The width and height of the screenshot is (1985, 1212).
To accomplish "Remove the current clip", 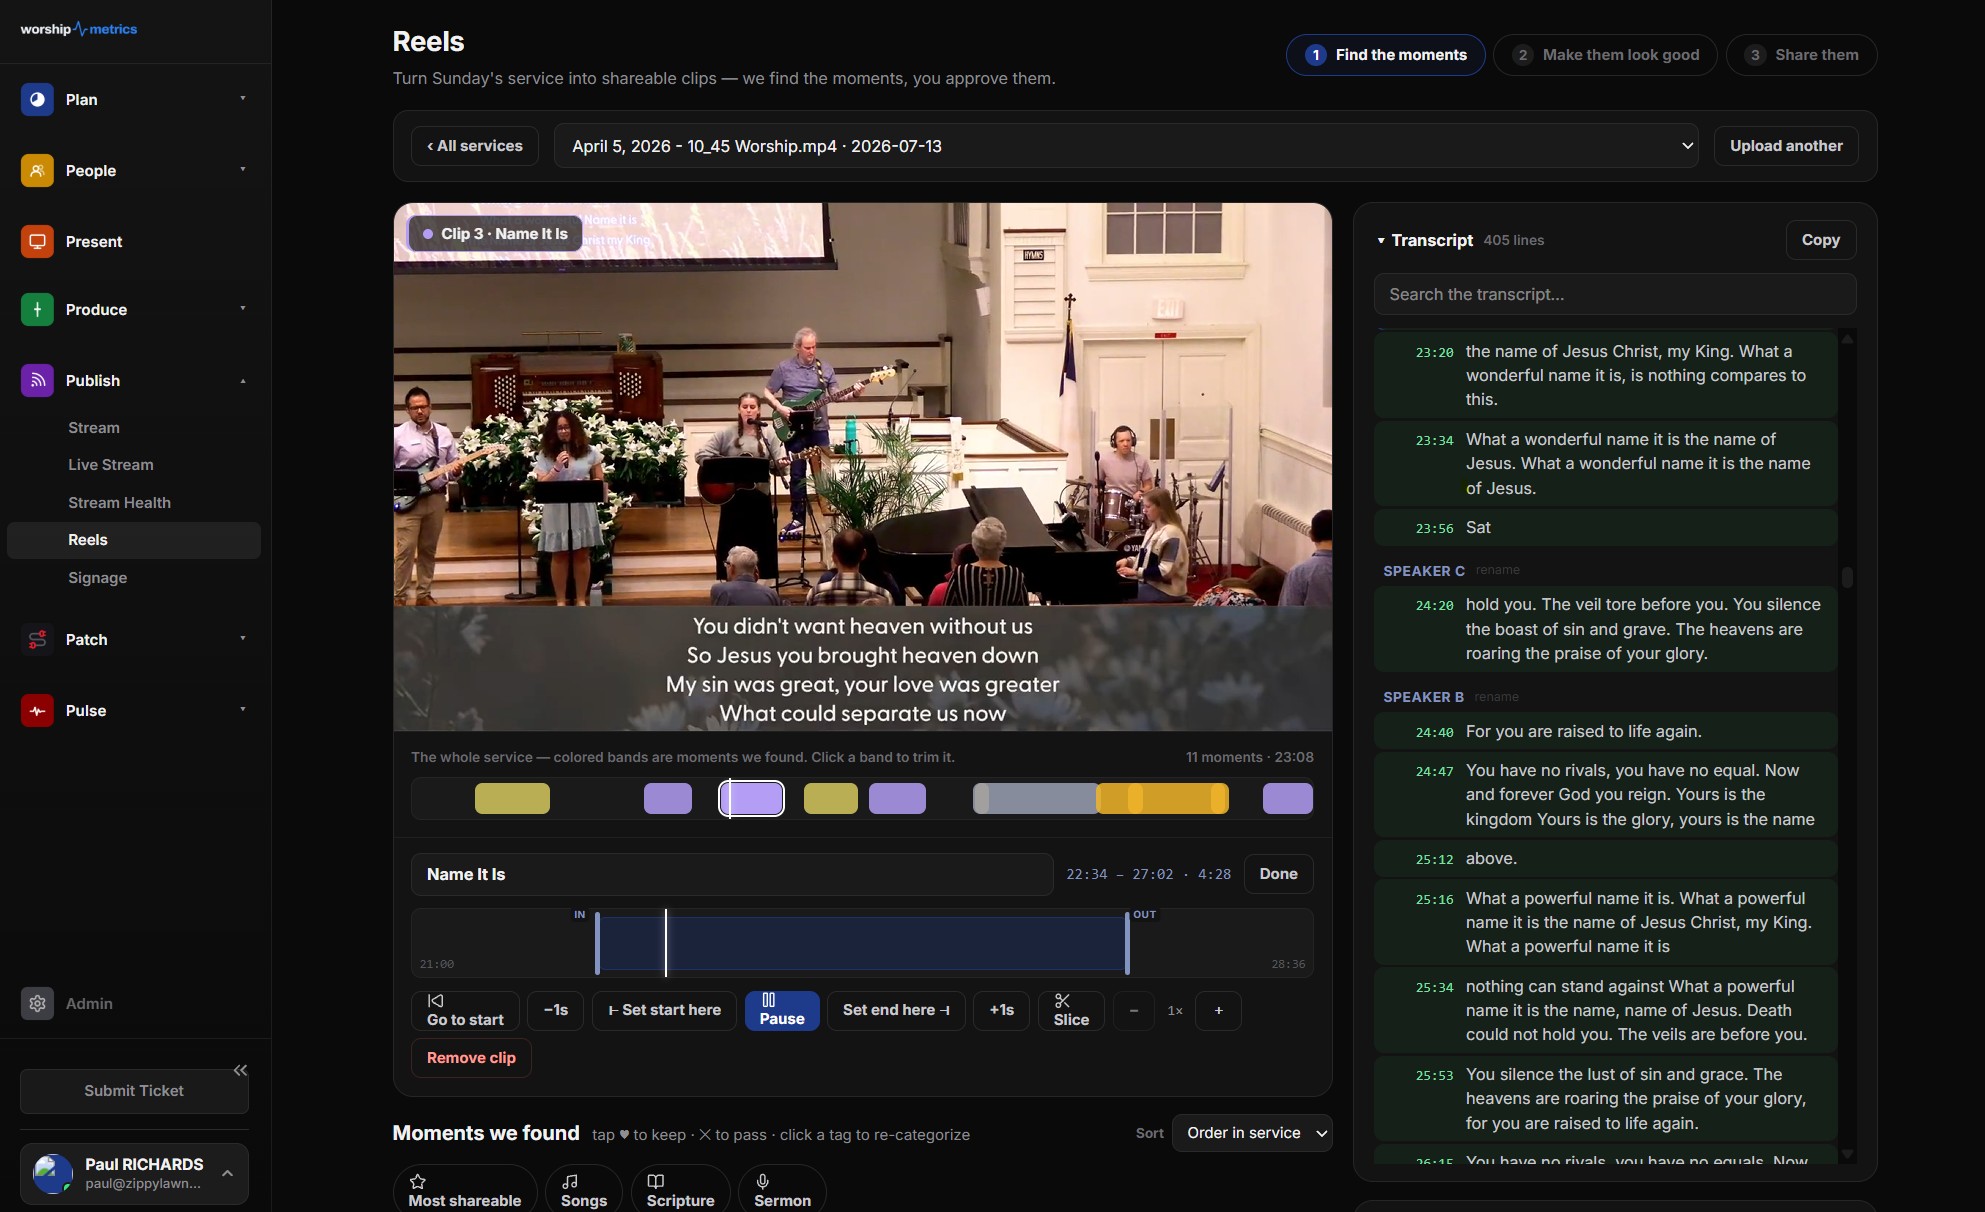I will click(471, 1058).
